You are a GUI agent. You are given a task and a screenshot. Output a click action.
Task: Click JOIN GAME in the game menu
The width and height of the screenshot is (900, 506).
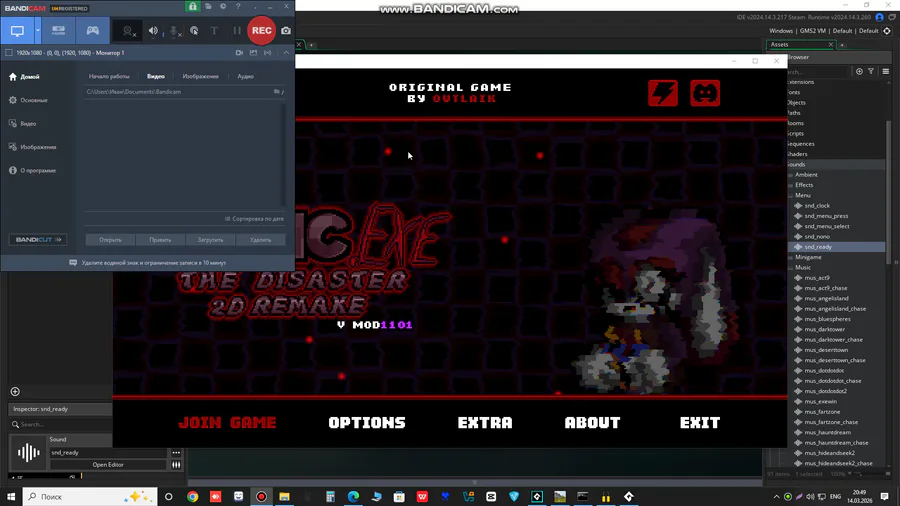point(227,423)
